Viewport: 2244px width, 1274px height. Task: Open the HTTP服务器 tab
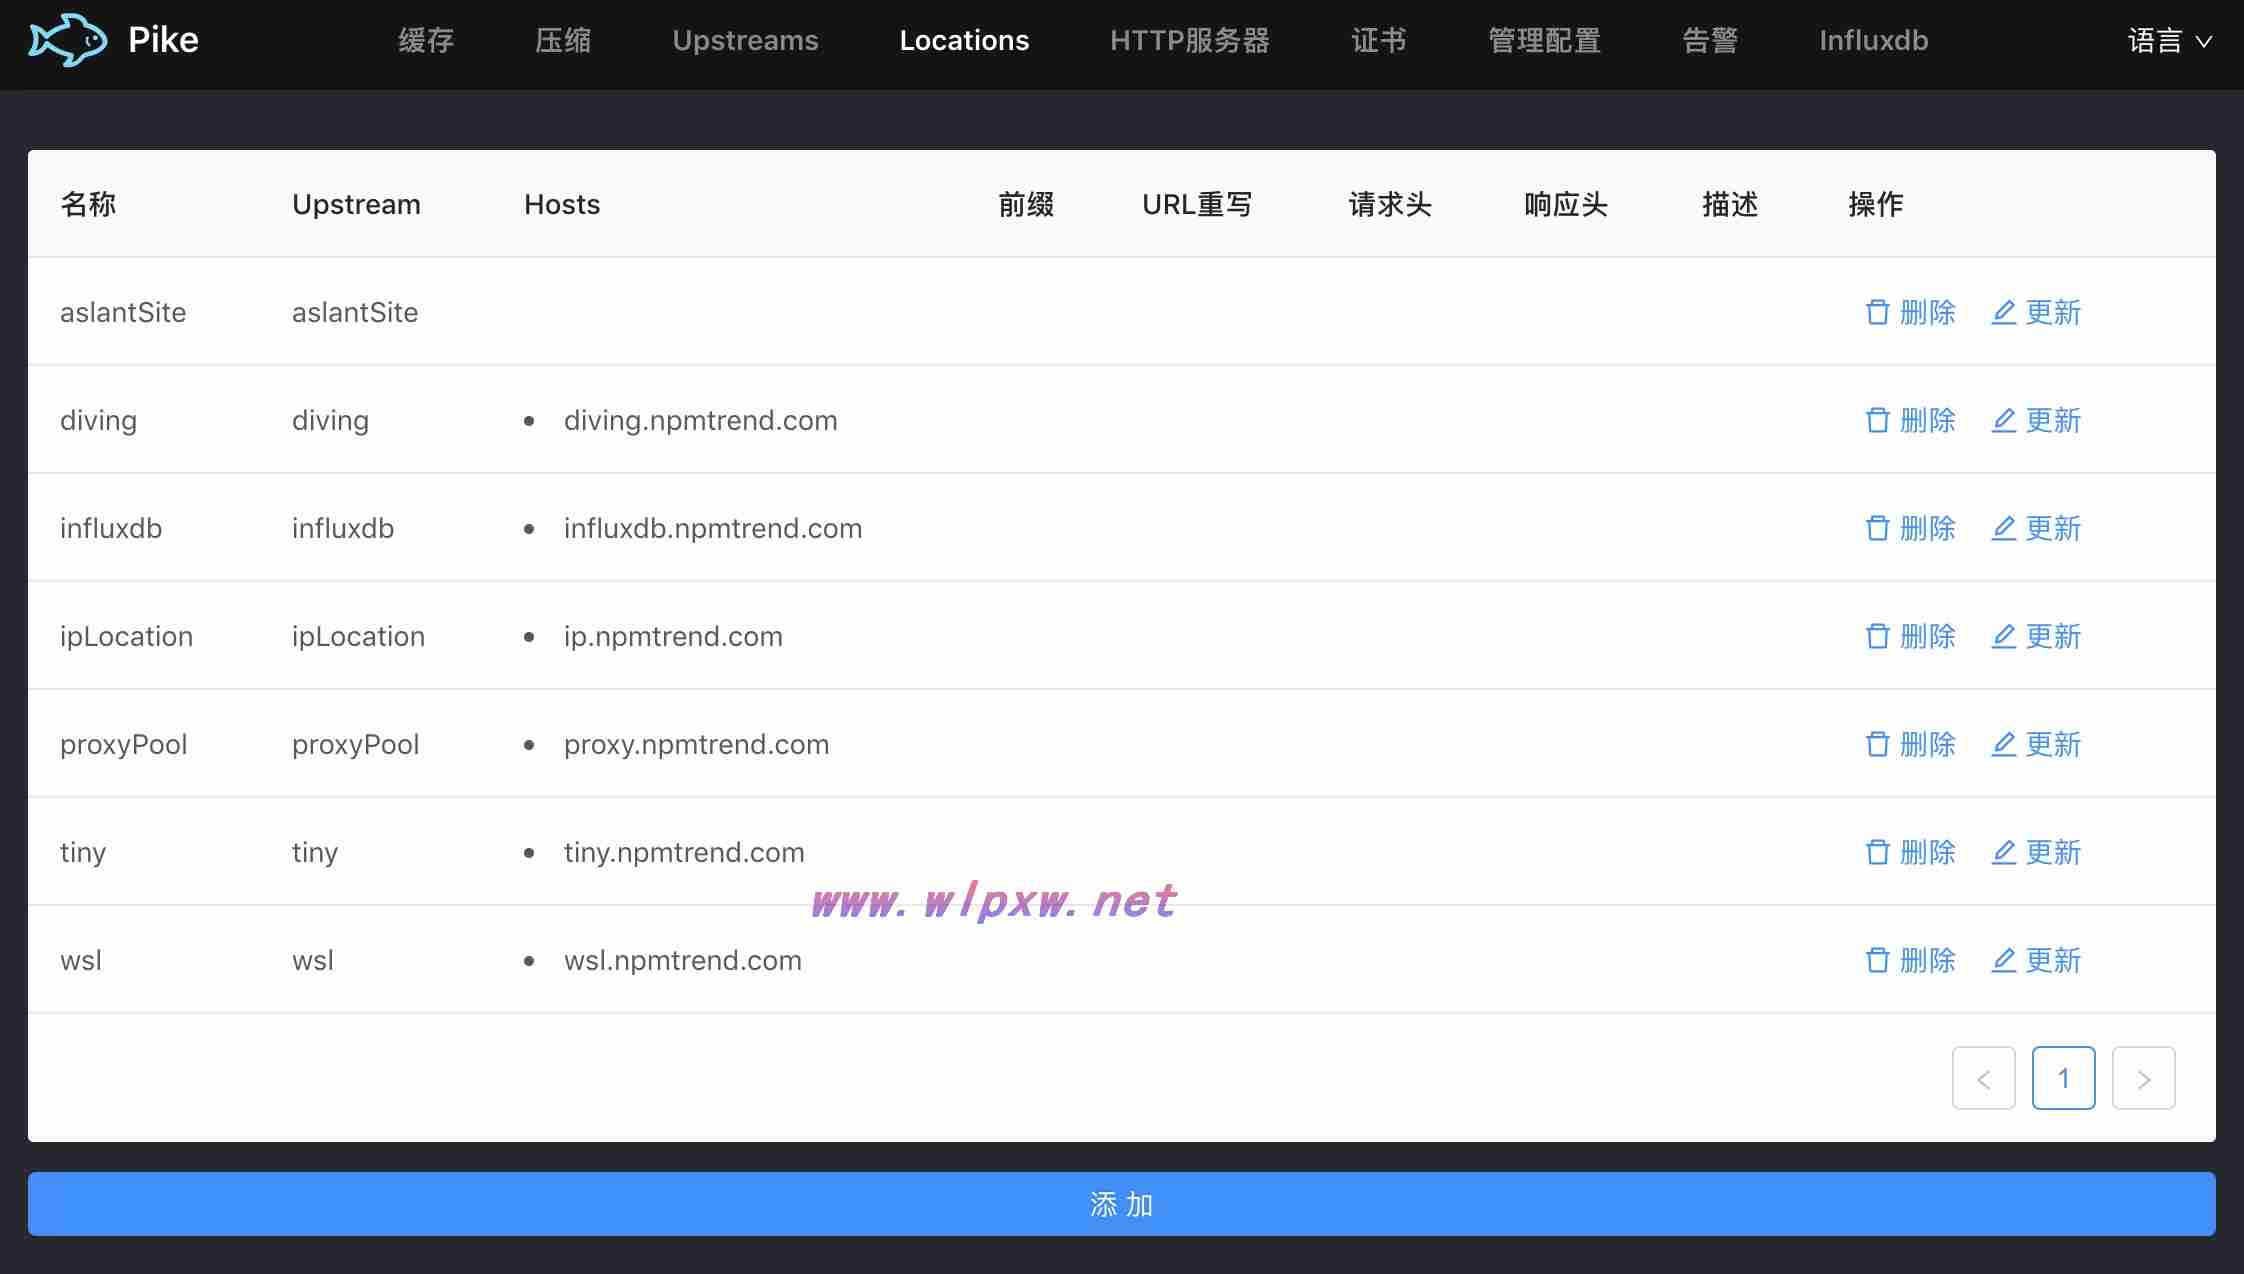[1190, 40]
